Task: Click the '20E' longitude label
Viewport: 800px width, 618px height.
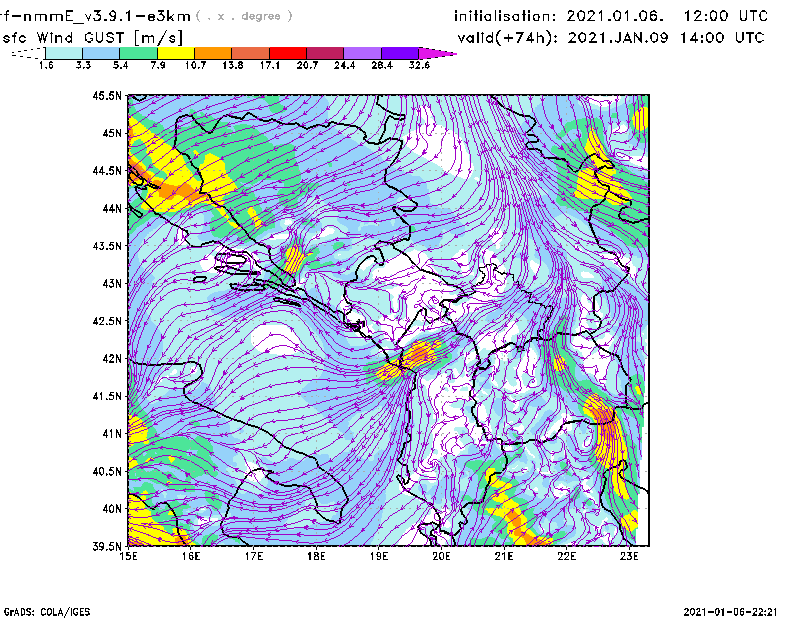Action: [x=441, y=556]
